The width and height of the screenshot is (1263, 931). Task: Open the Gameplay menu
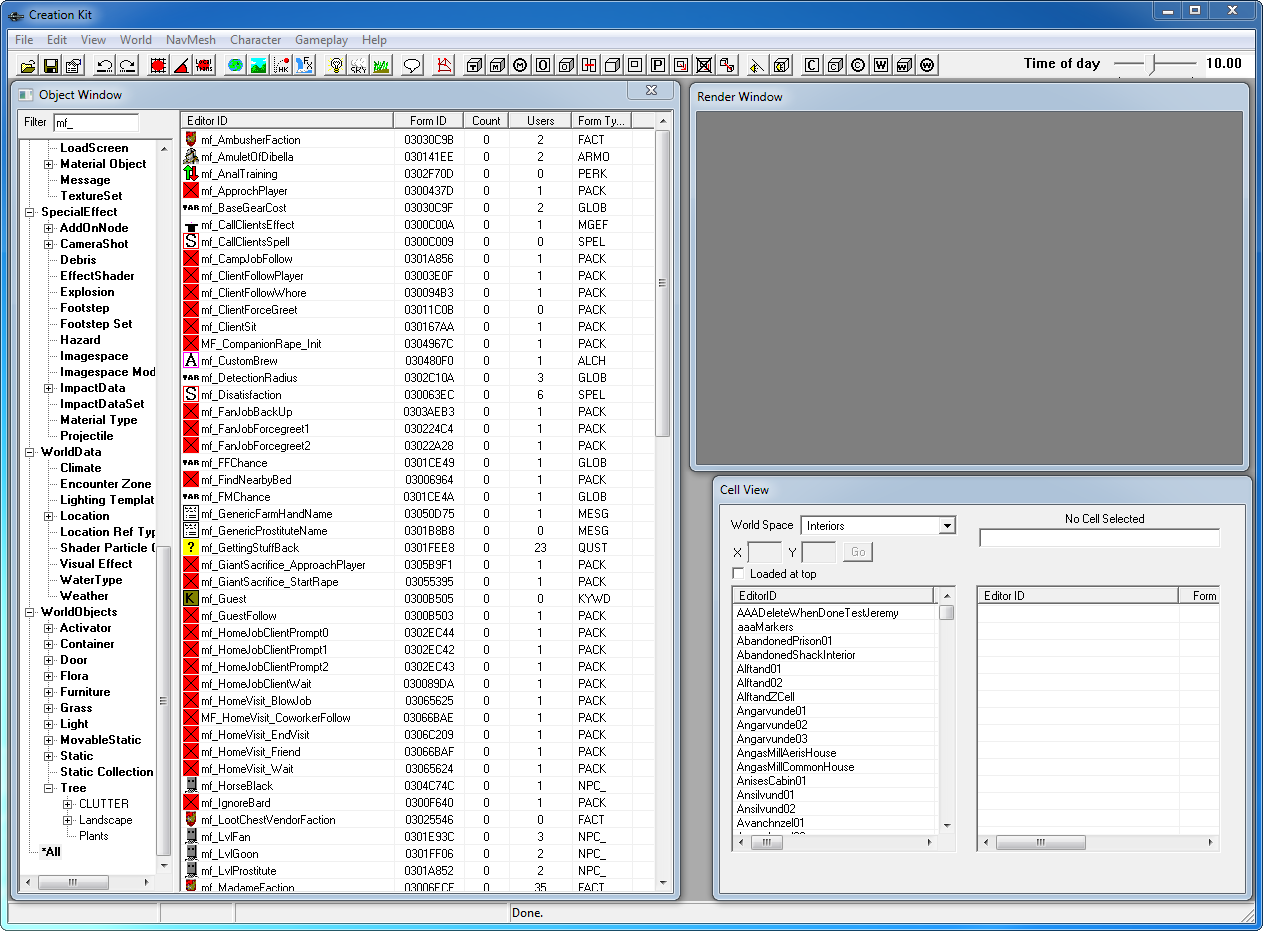(x=321, y=40)
